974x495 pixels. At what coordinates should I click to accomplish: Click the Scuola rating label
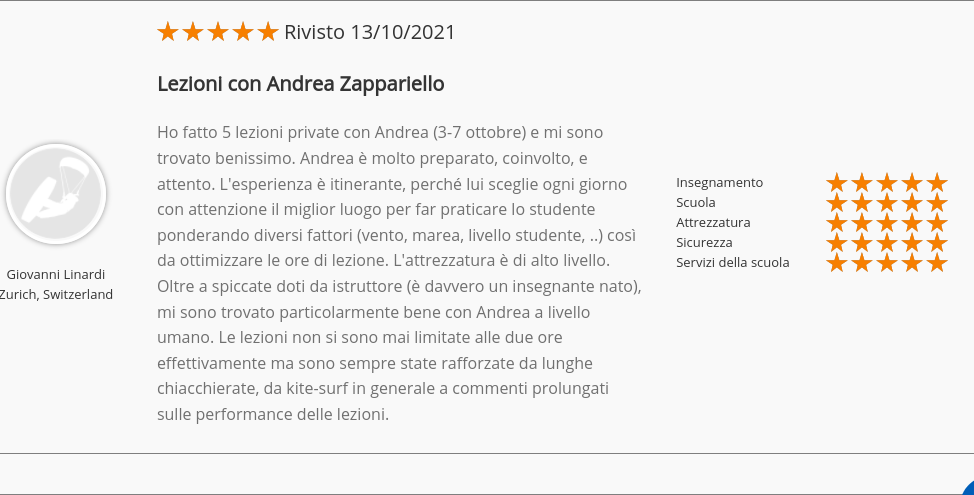[696, 202]
